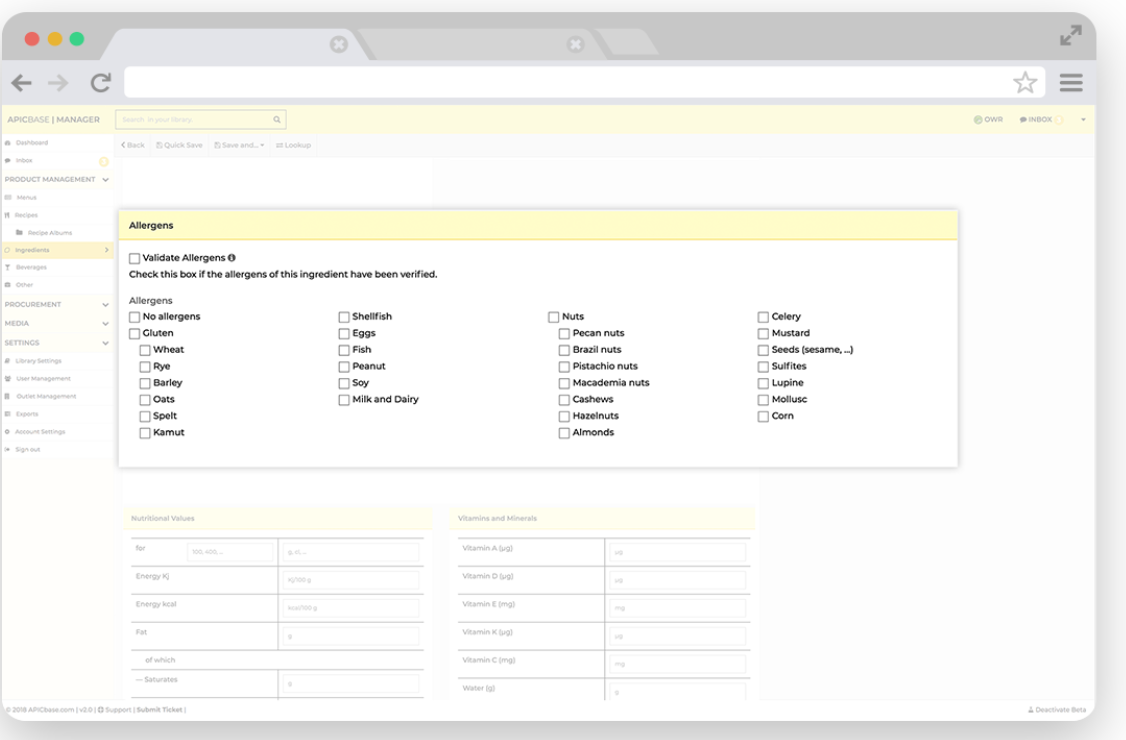Check the Eggs allergen box
The height and width of the screenshot is (740, 1126).
(344, 333)
